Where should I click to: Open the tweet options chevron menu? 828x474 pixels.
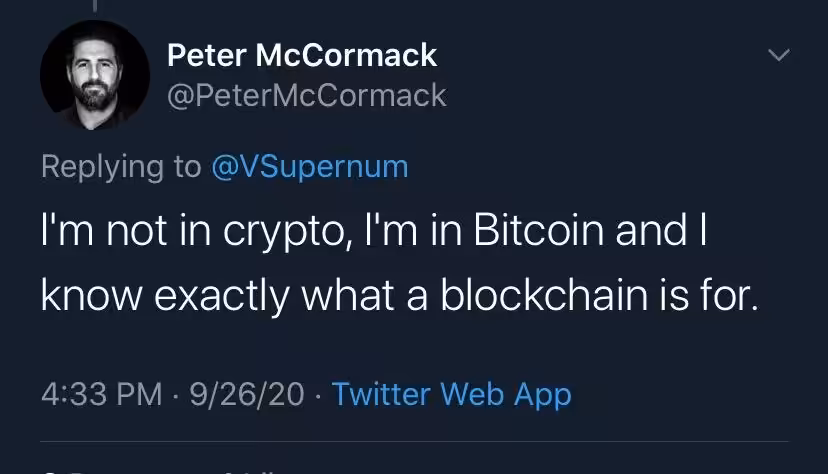pos(778,54)
